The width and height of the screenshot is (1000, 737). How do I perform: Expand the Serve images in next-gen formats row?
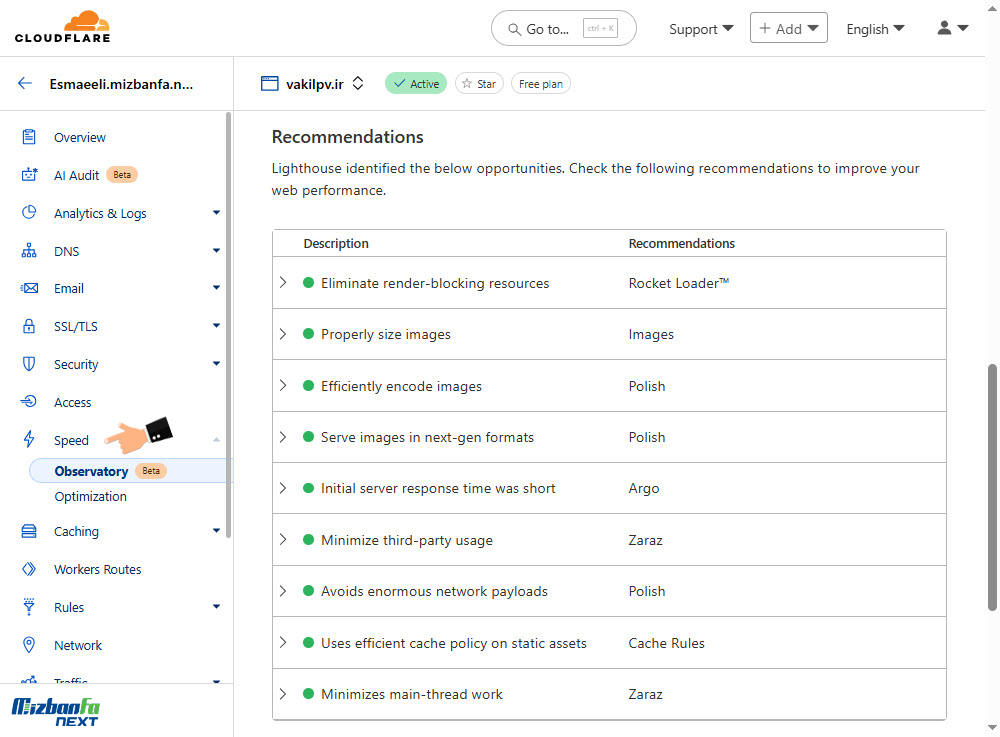(283, 437)
